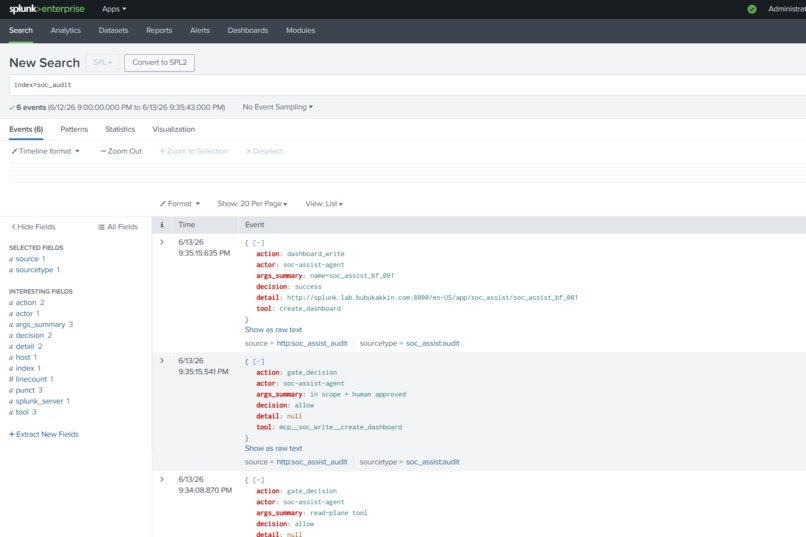
Task: Click the Event column header
Action: (x=254, y=225)
